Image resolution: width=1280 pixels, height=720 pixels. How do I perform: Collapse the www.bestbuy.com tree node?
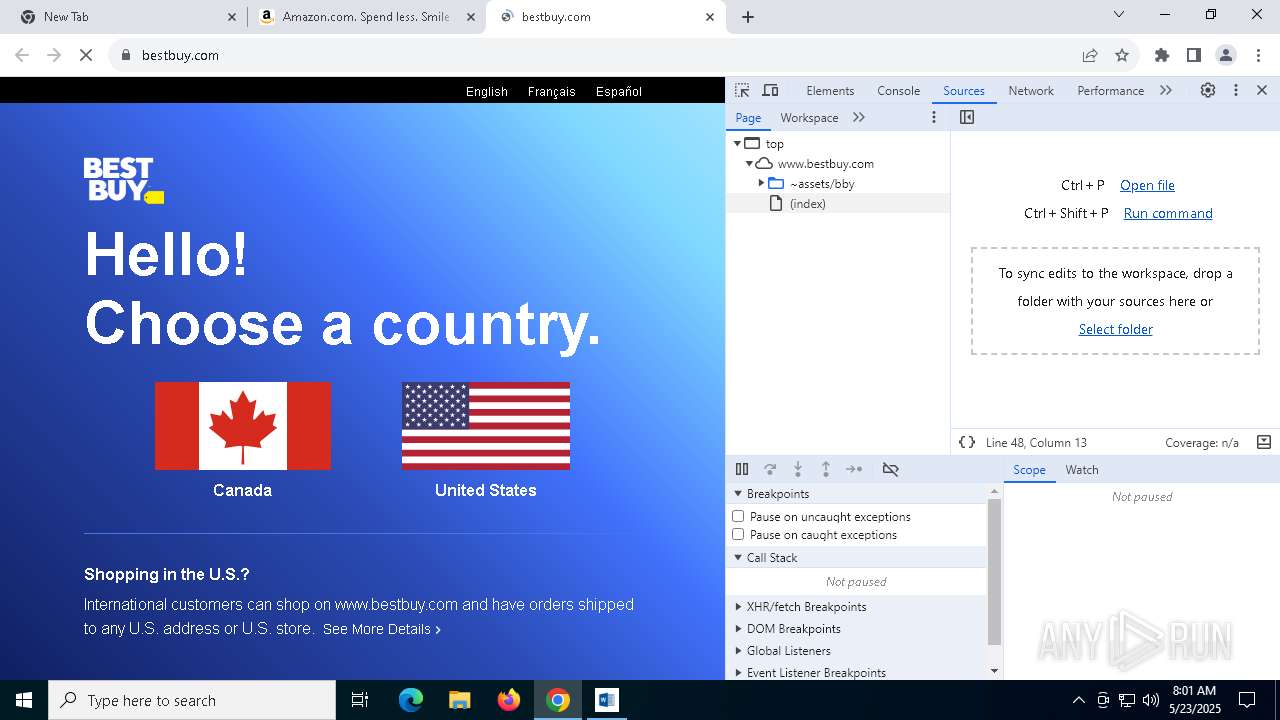coord(749,163)
